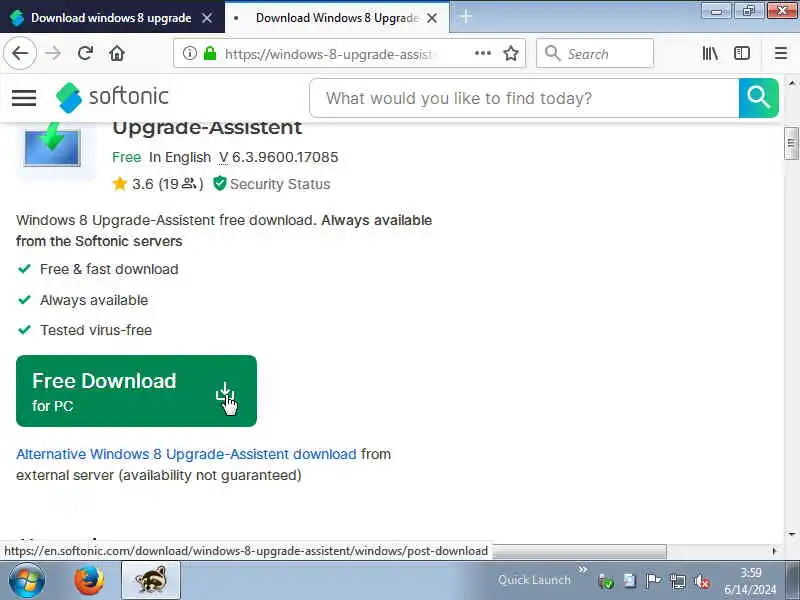The width and height of the screenshot is (800, 600).
Task: Bookmark this page with the star icon
Action: [x=511, y=53]
